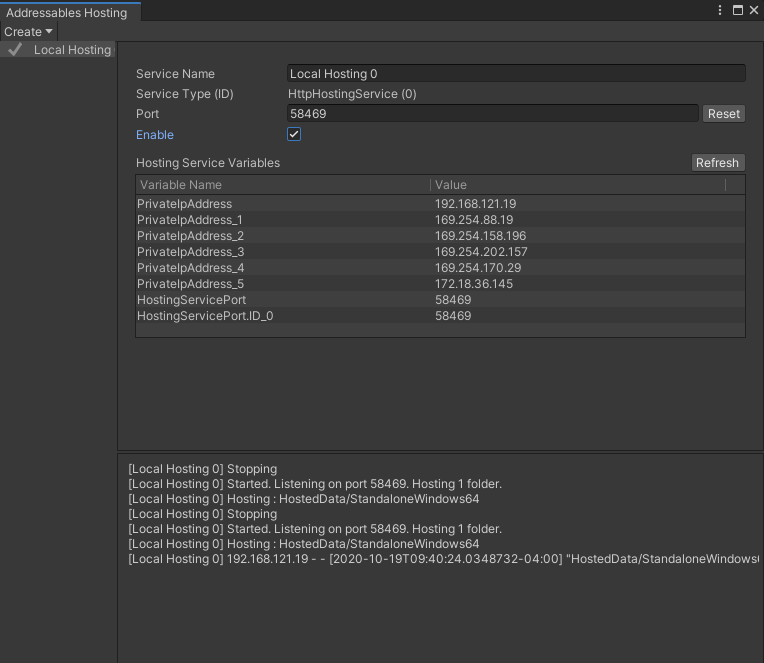
Task: Refresh the hosting service variables
Action: pos(717,163)
